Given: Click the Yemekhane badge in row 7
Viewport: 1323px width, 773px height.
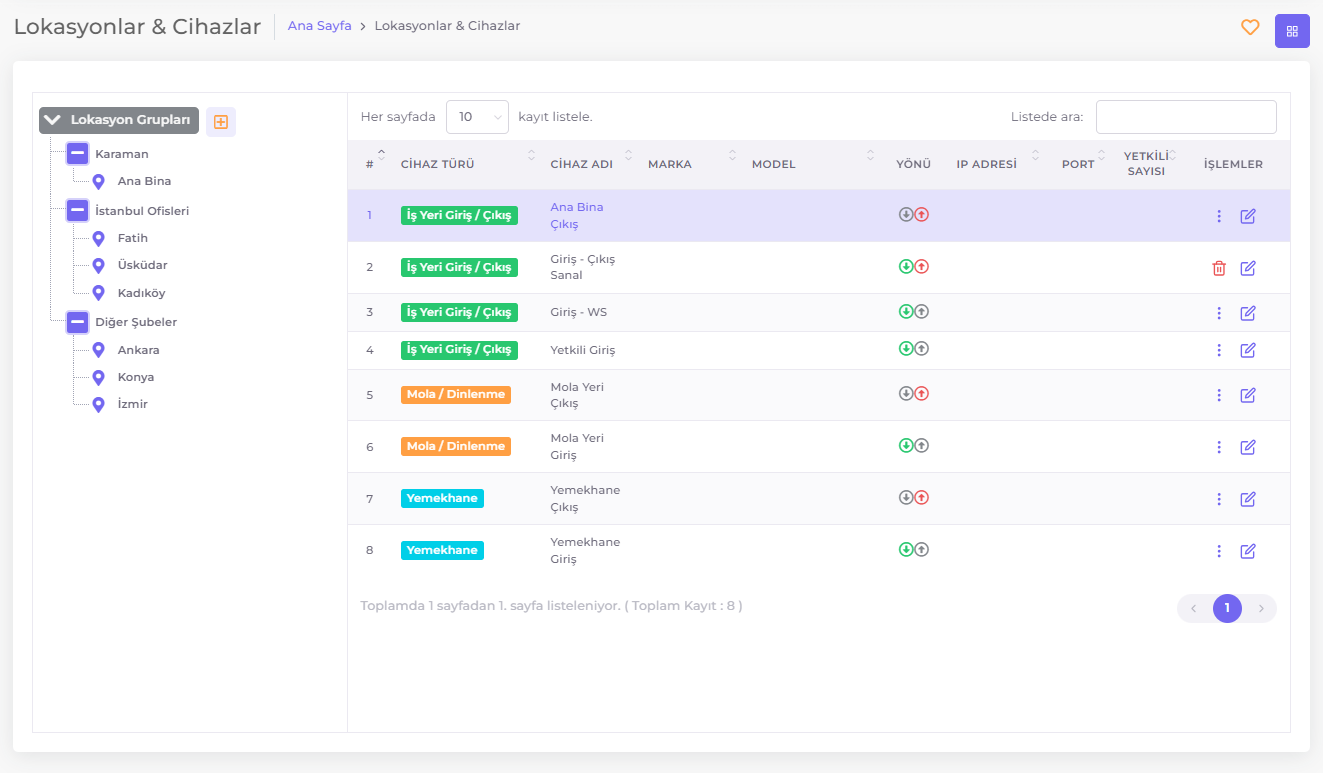Looking at the screenshot, I should point(442,498).
